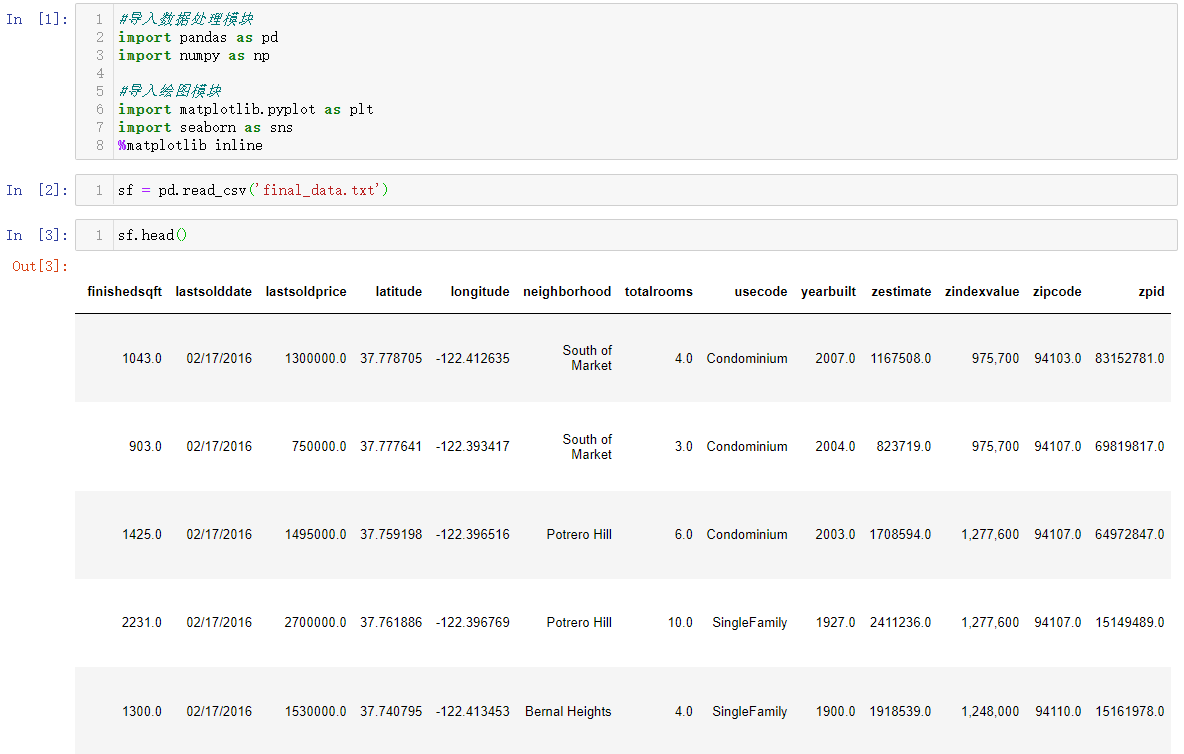Click the zpid value 69819817.0
The width and height of the screenshot is (1184, 754).
(1130, 447)
